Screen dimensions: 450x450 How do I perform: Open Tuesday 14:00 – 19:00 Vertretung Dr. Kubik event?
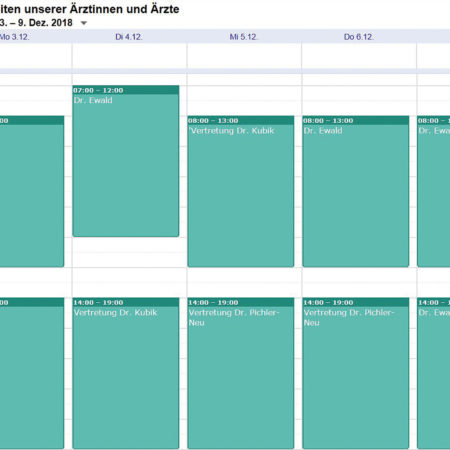126,373
